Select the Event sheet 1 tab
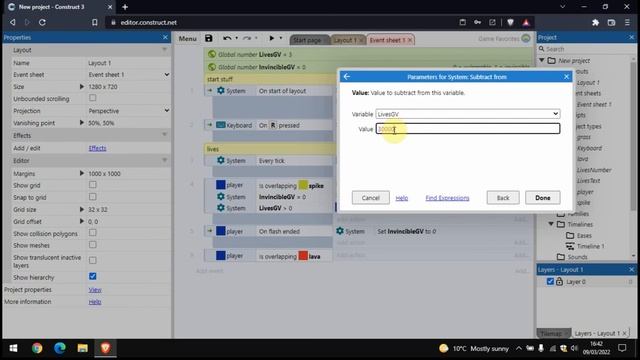 click(x=387, y=40)
